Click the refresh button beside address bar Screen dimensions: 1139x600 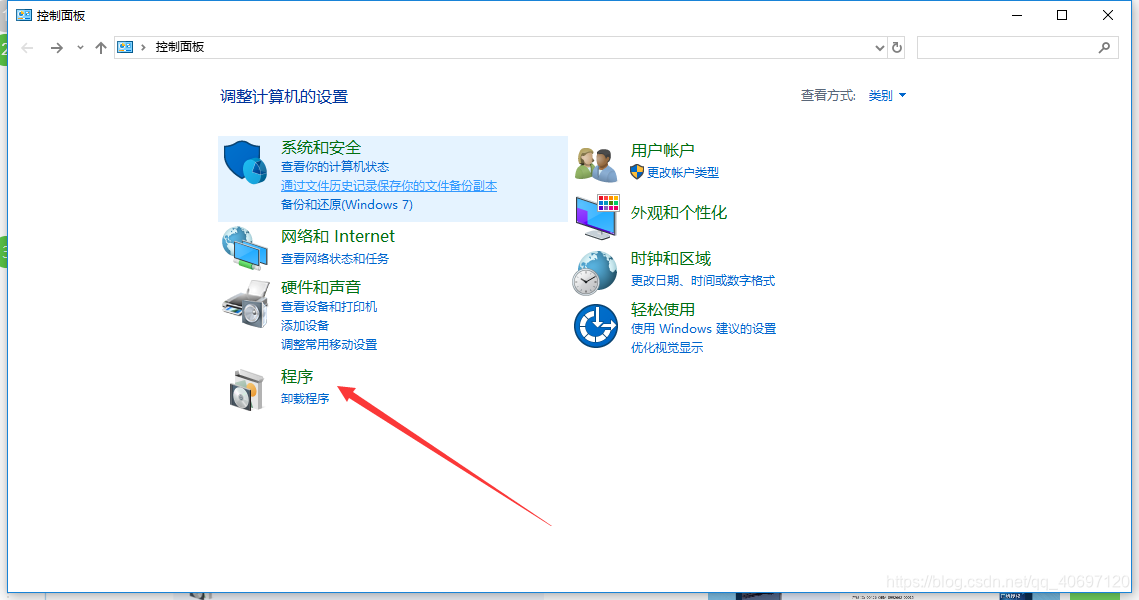tap(897, 47)
